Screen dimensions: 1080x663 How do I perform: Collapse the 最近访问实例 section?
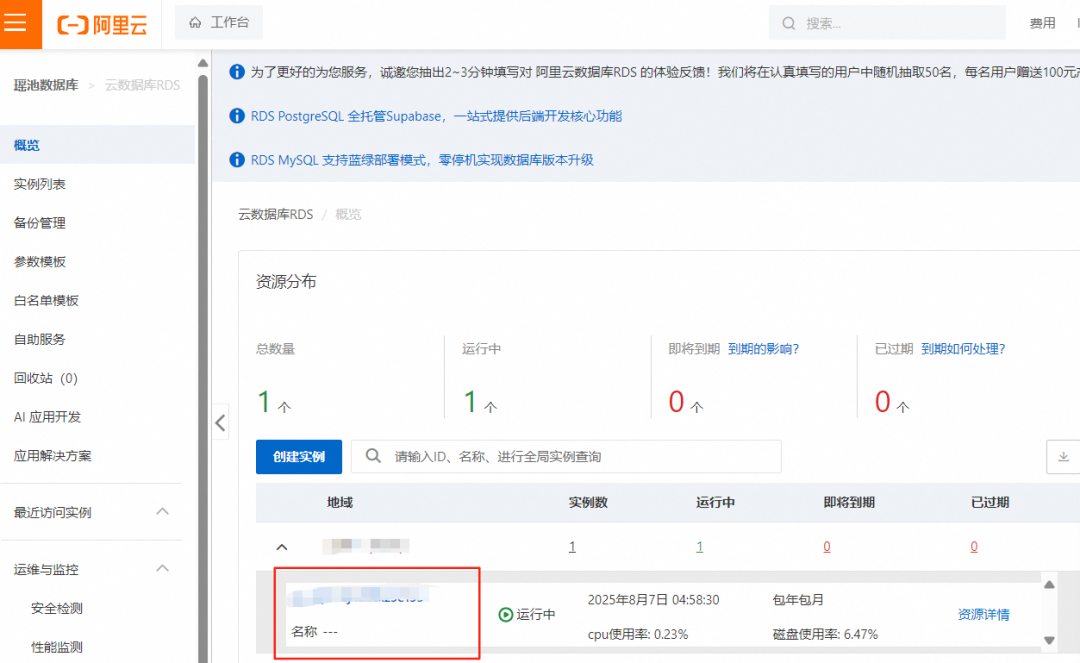point(163,512)
